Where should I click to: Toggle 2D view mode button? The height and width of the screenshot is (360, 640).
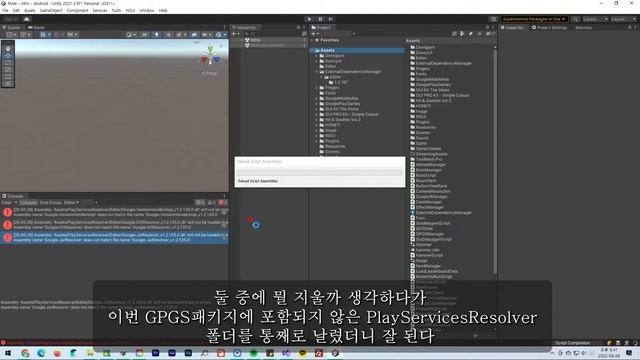point(144,35)
